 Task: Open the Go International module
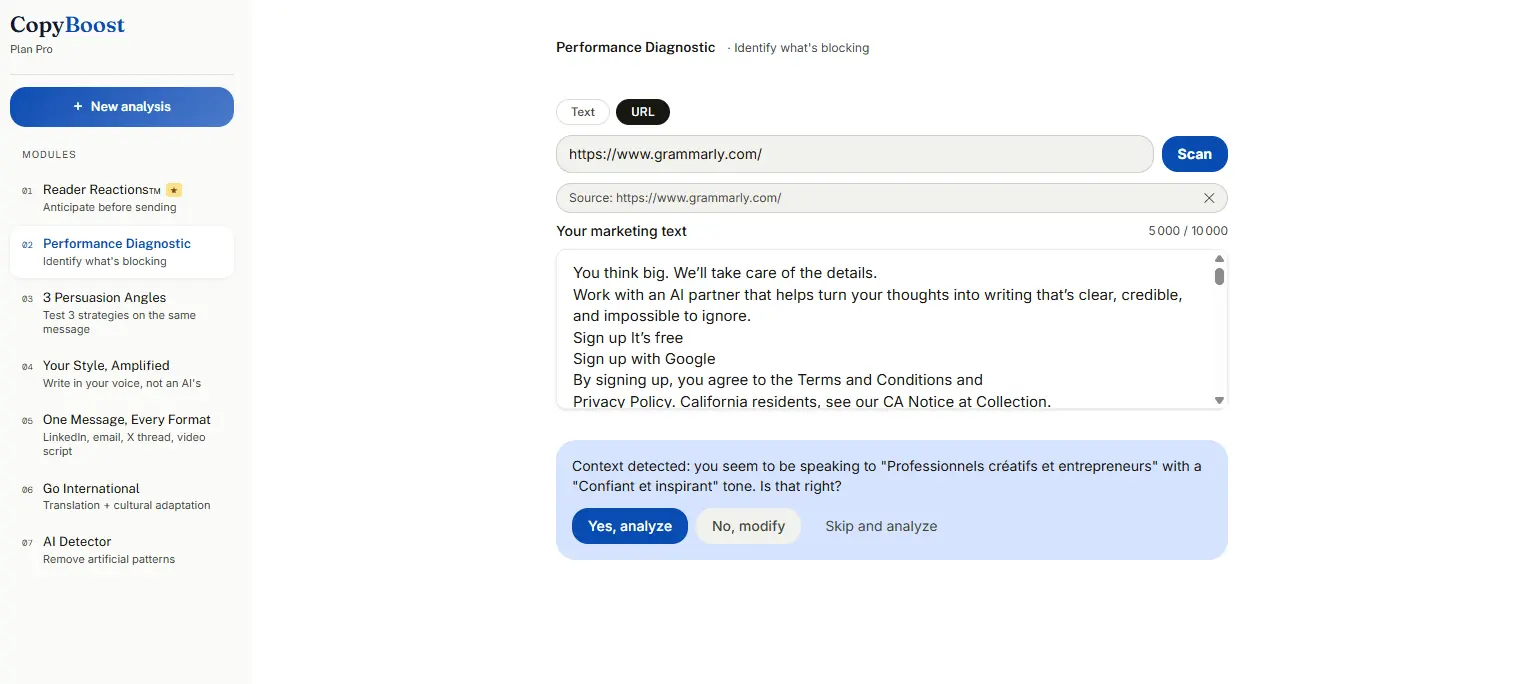(122, 496)
